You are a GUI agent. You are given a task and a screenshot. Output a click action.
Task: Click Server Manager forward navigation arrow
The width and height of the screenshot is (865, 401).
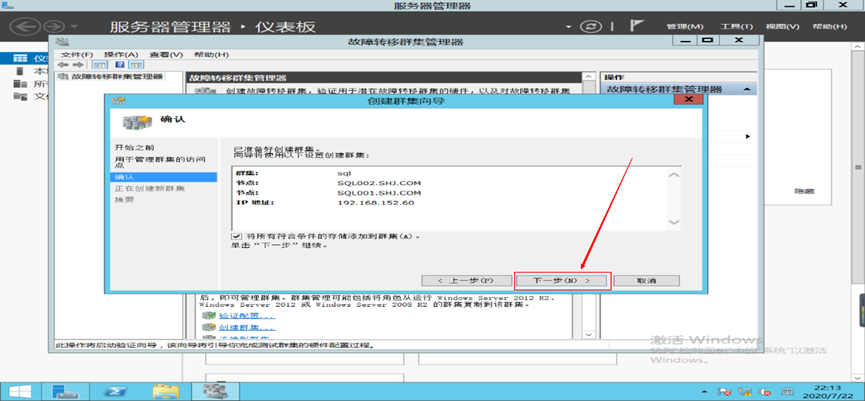pyautogui.click(x=55, y=26)
